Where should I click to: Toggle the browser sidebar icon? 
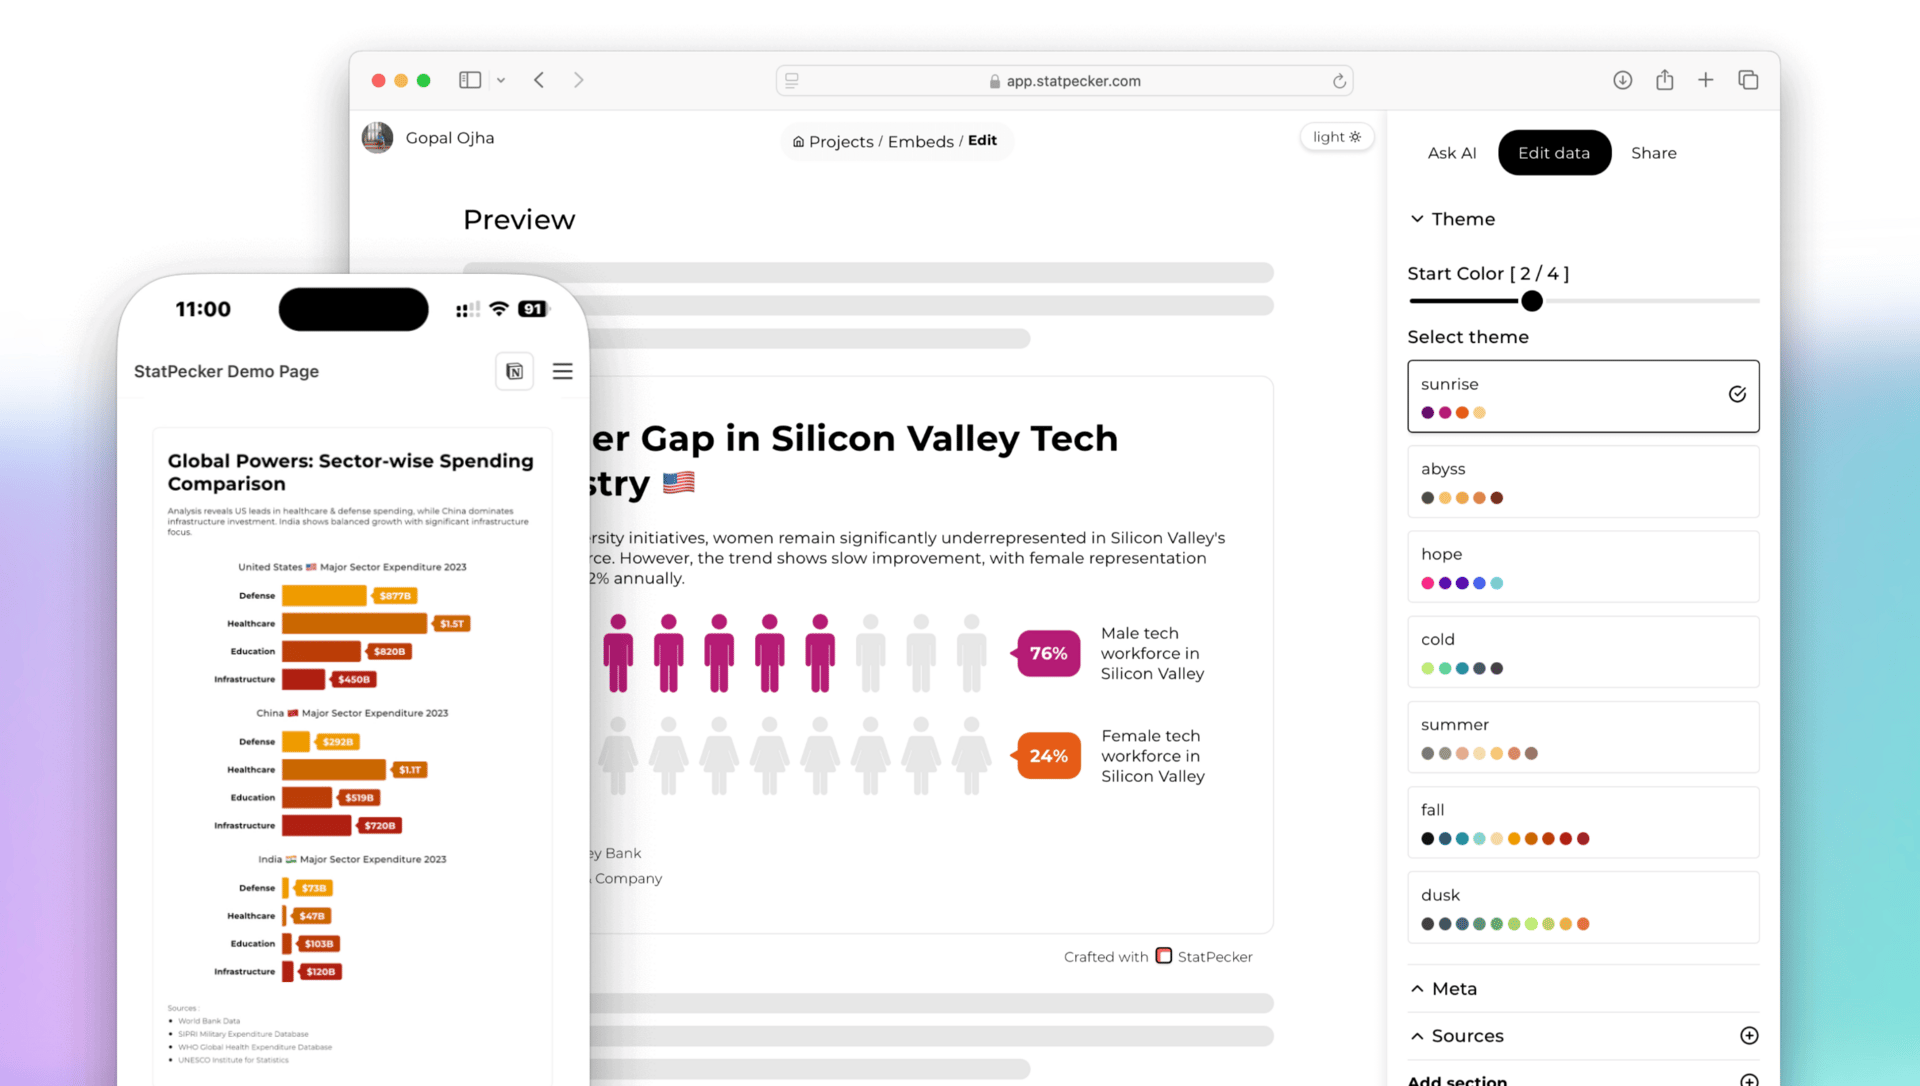(x=470, y=80)
